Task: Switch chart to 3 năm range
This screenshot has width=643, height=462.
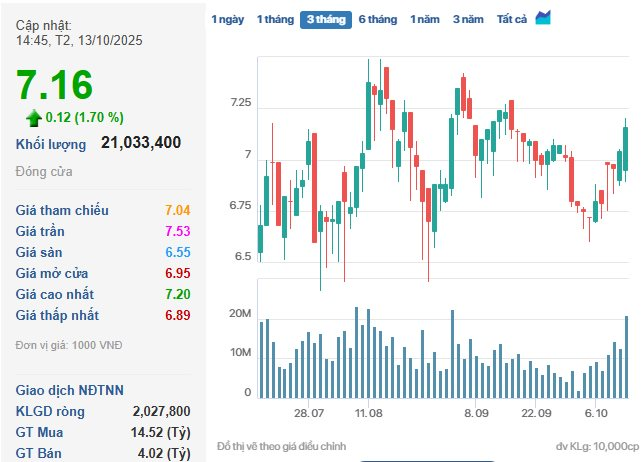Action: click(x=468, y=20)
